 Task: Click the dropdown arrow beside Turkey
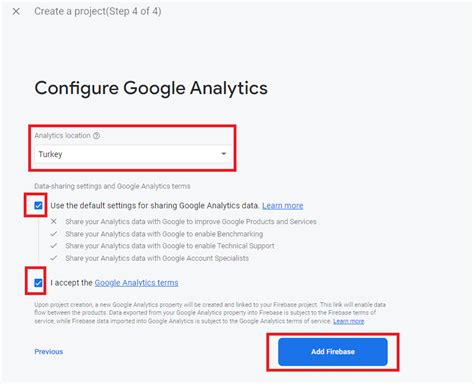point(224,154)
